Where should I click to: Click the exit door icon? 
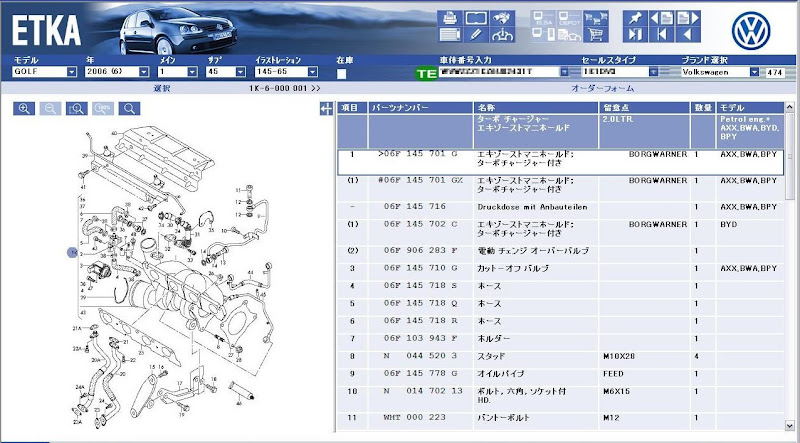pos(635,35)
